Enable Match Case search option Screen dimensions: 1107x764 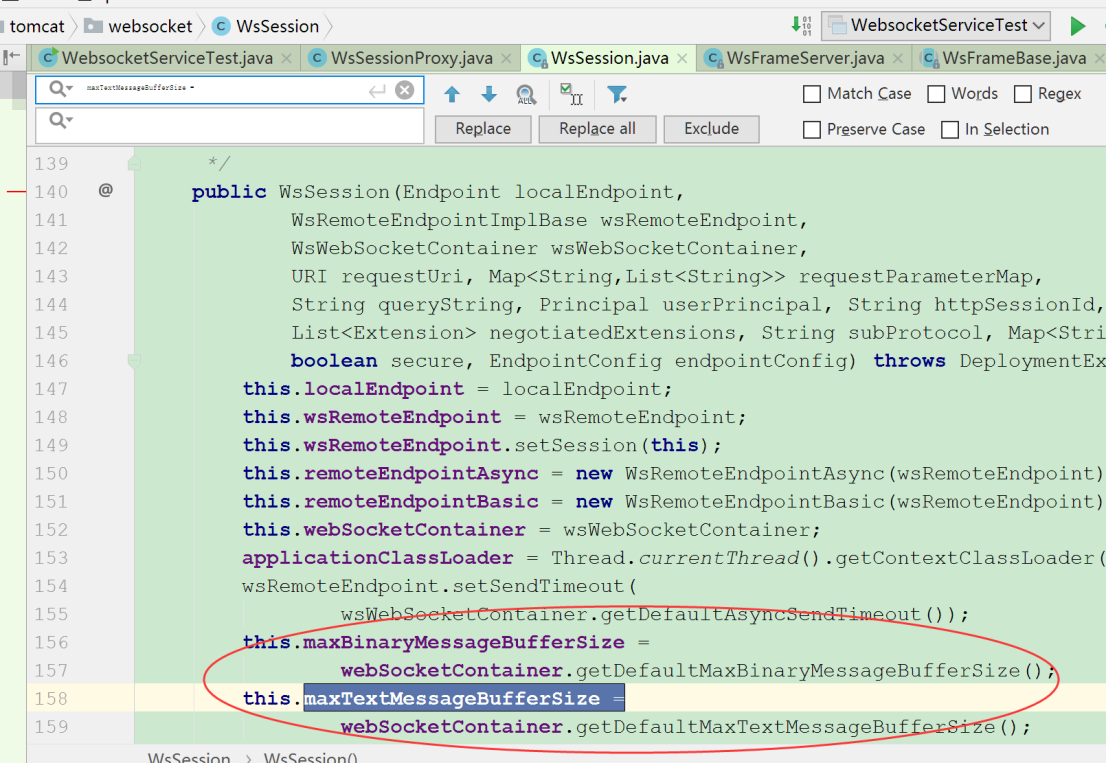[812, 93]
